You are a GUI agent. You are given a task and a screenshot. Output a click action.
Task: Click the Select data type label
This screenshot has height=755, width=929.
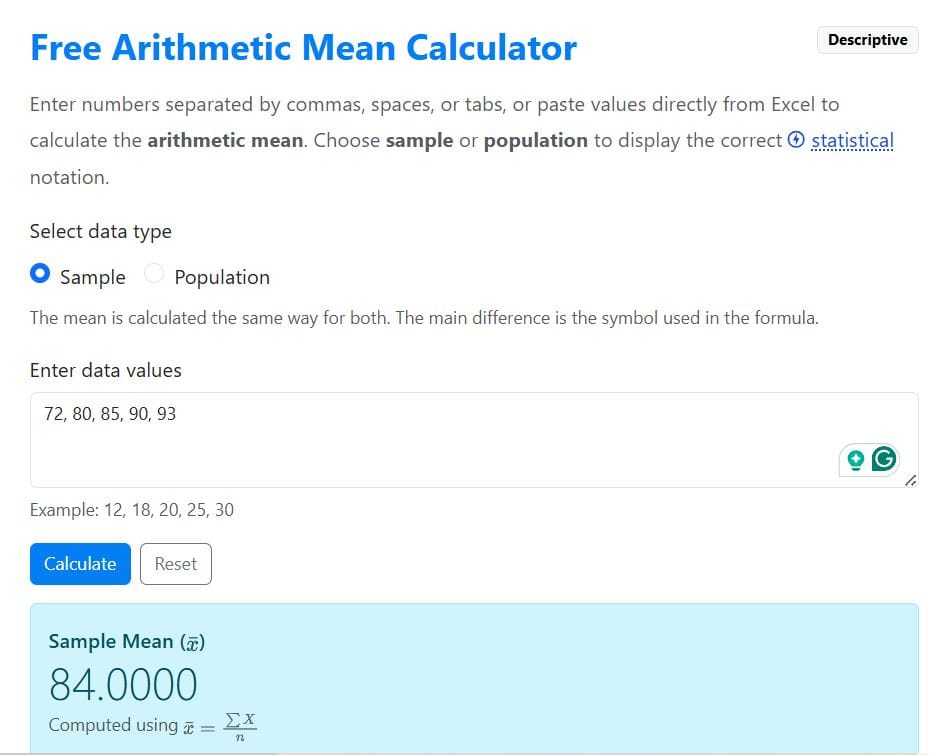tap(100, 231)
